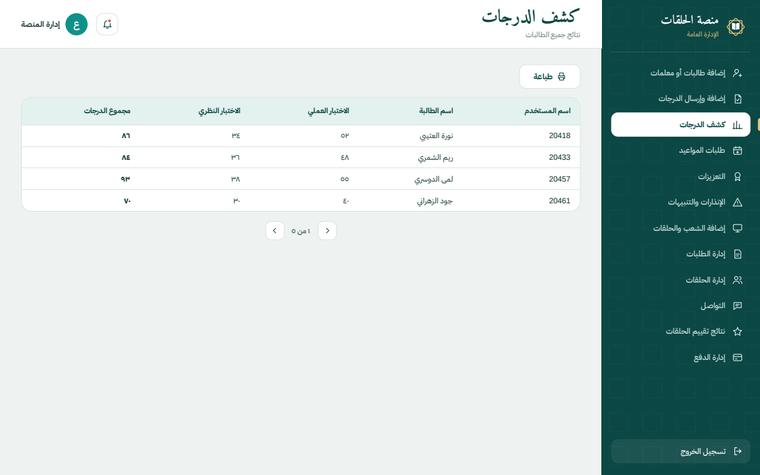The image size is (760, 475).
Task: Click total score ٨٤ in ريم الشمري row
Action: tap(126, 158)
